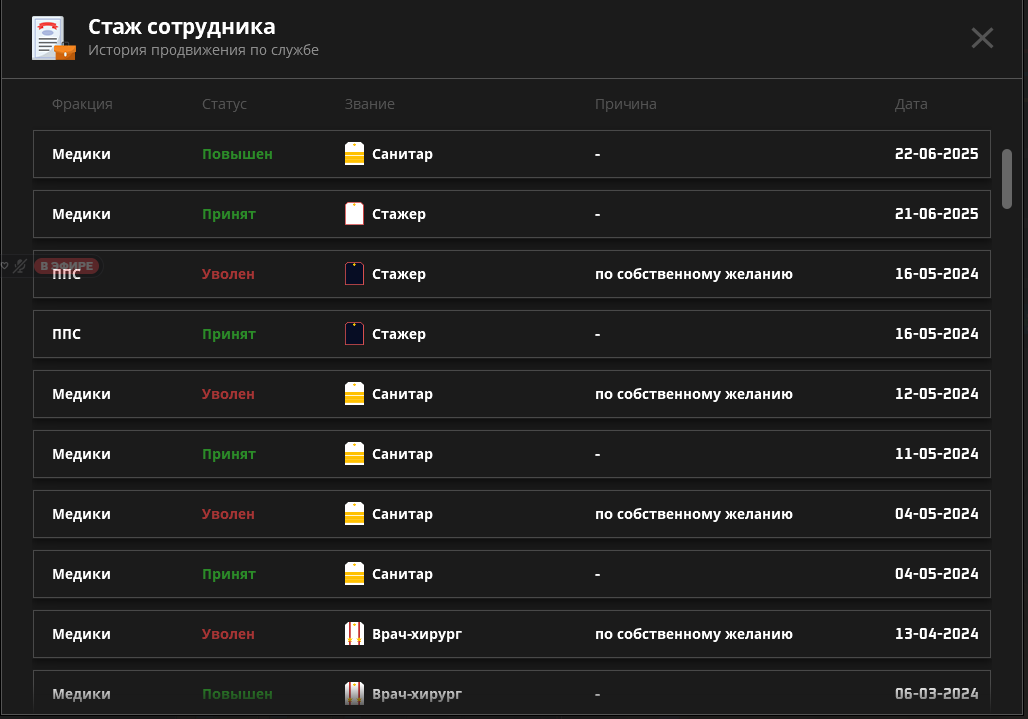Click Врач-хирург label in 13-04-2024 row
1028x719 pixels.
(x=417, y=634)
